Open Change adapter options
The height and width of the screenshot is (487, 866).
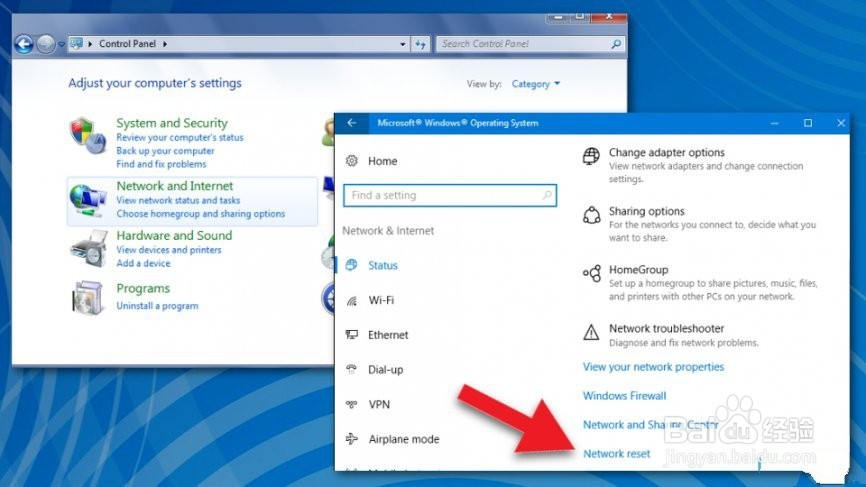667,152
